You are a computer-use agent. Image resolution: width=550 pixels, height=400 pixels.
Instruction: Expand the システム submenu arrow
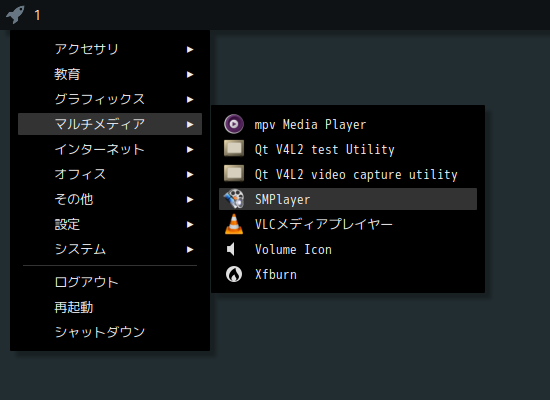pos(190,249)
